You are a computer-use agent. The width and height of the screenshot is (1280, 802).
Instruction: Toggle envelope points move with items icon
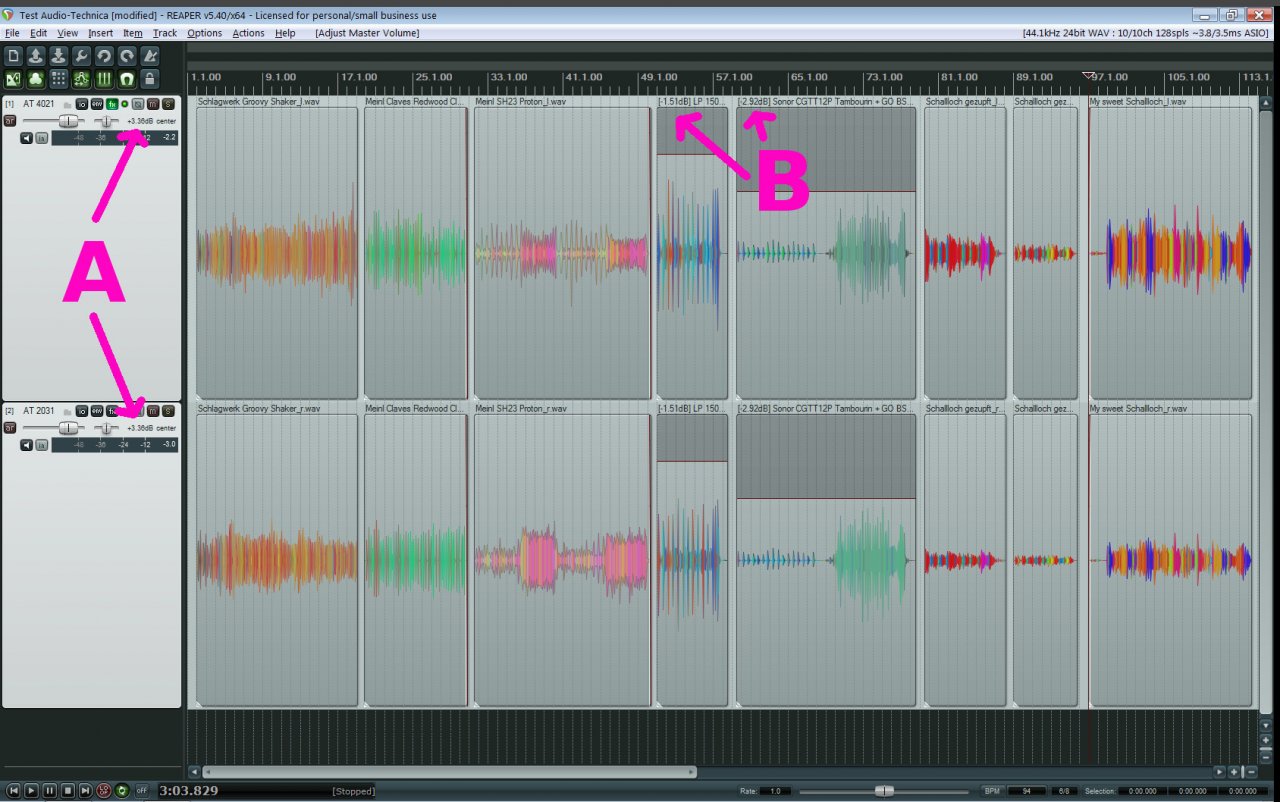click(82, 78)
